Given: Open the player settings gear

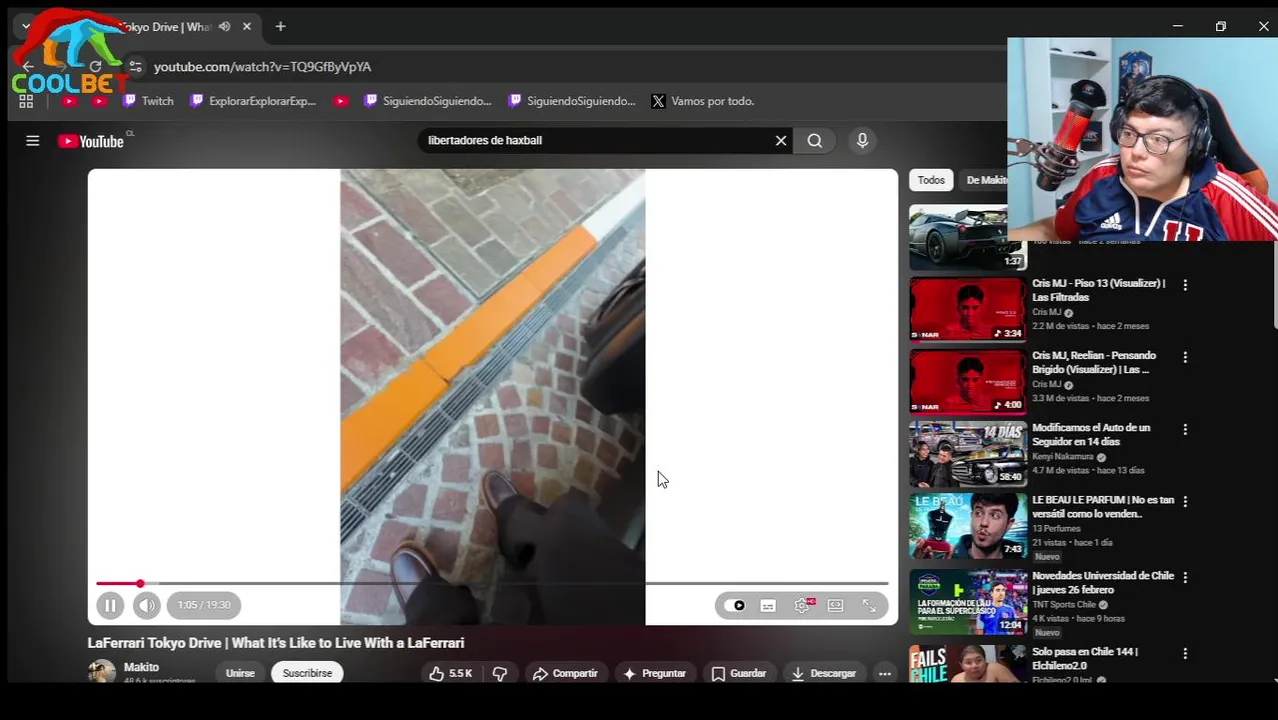Looking at the screenshot, I should [x=802, y=605].
